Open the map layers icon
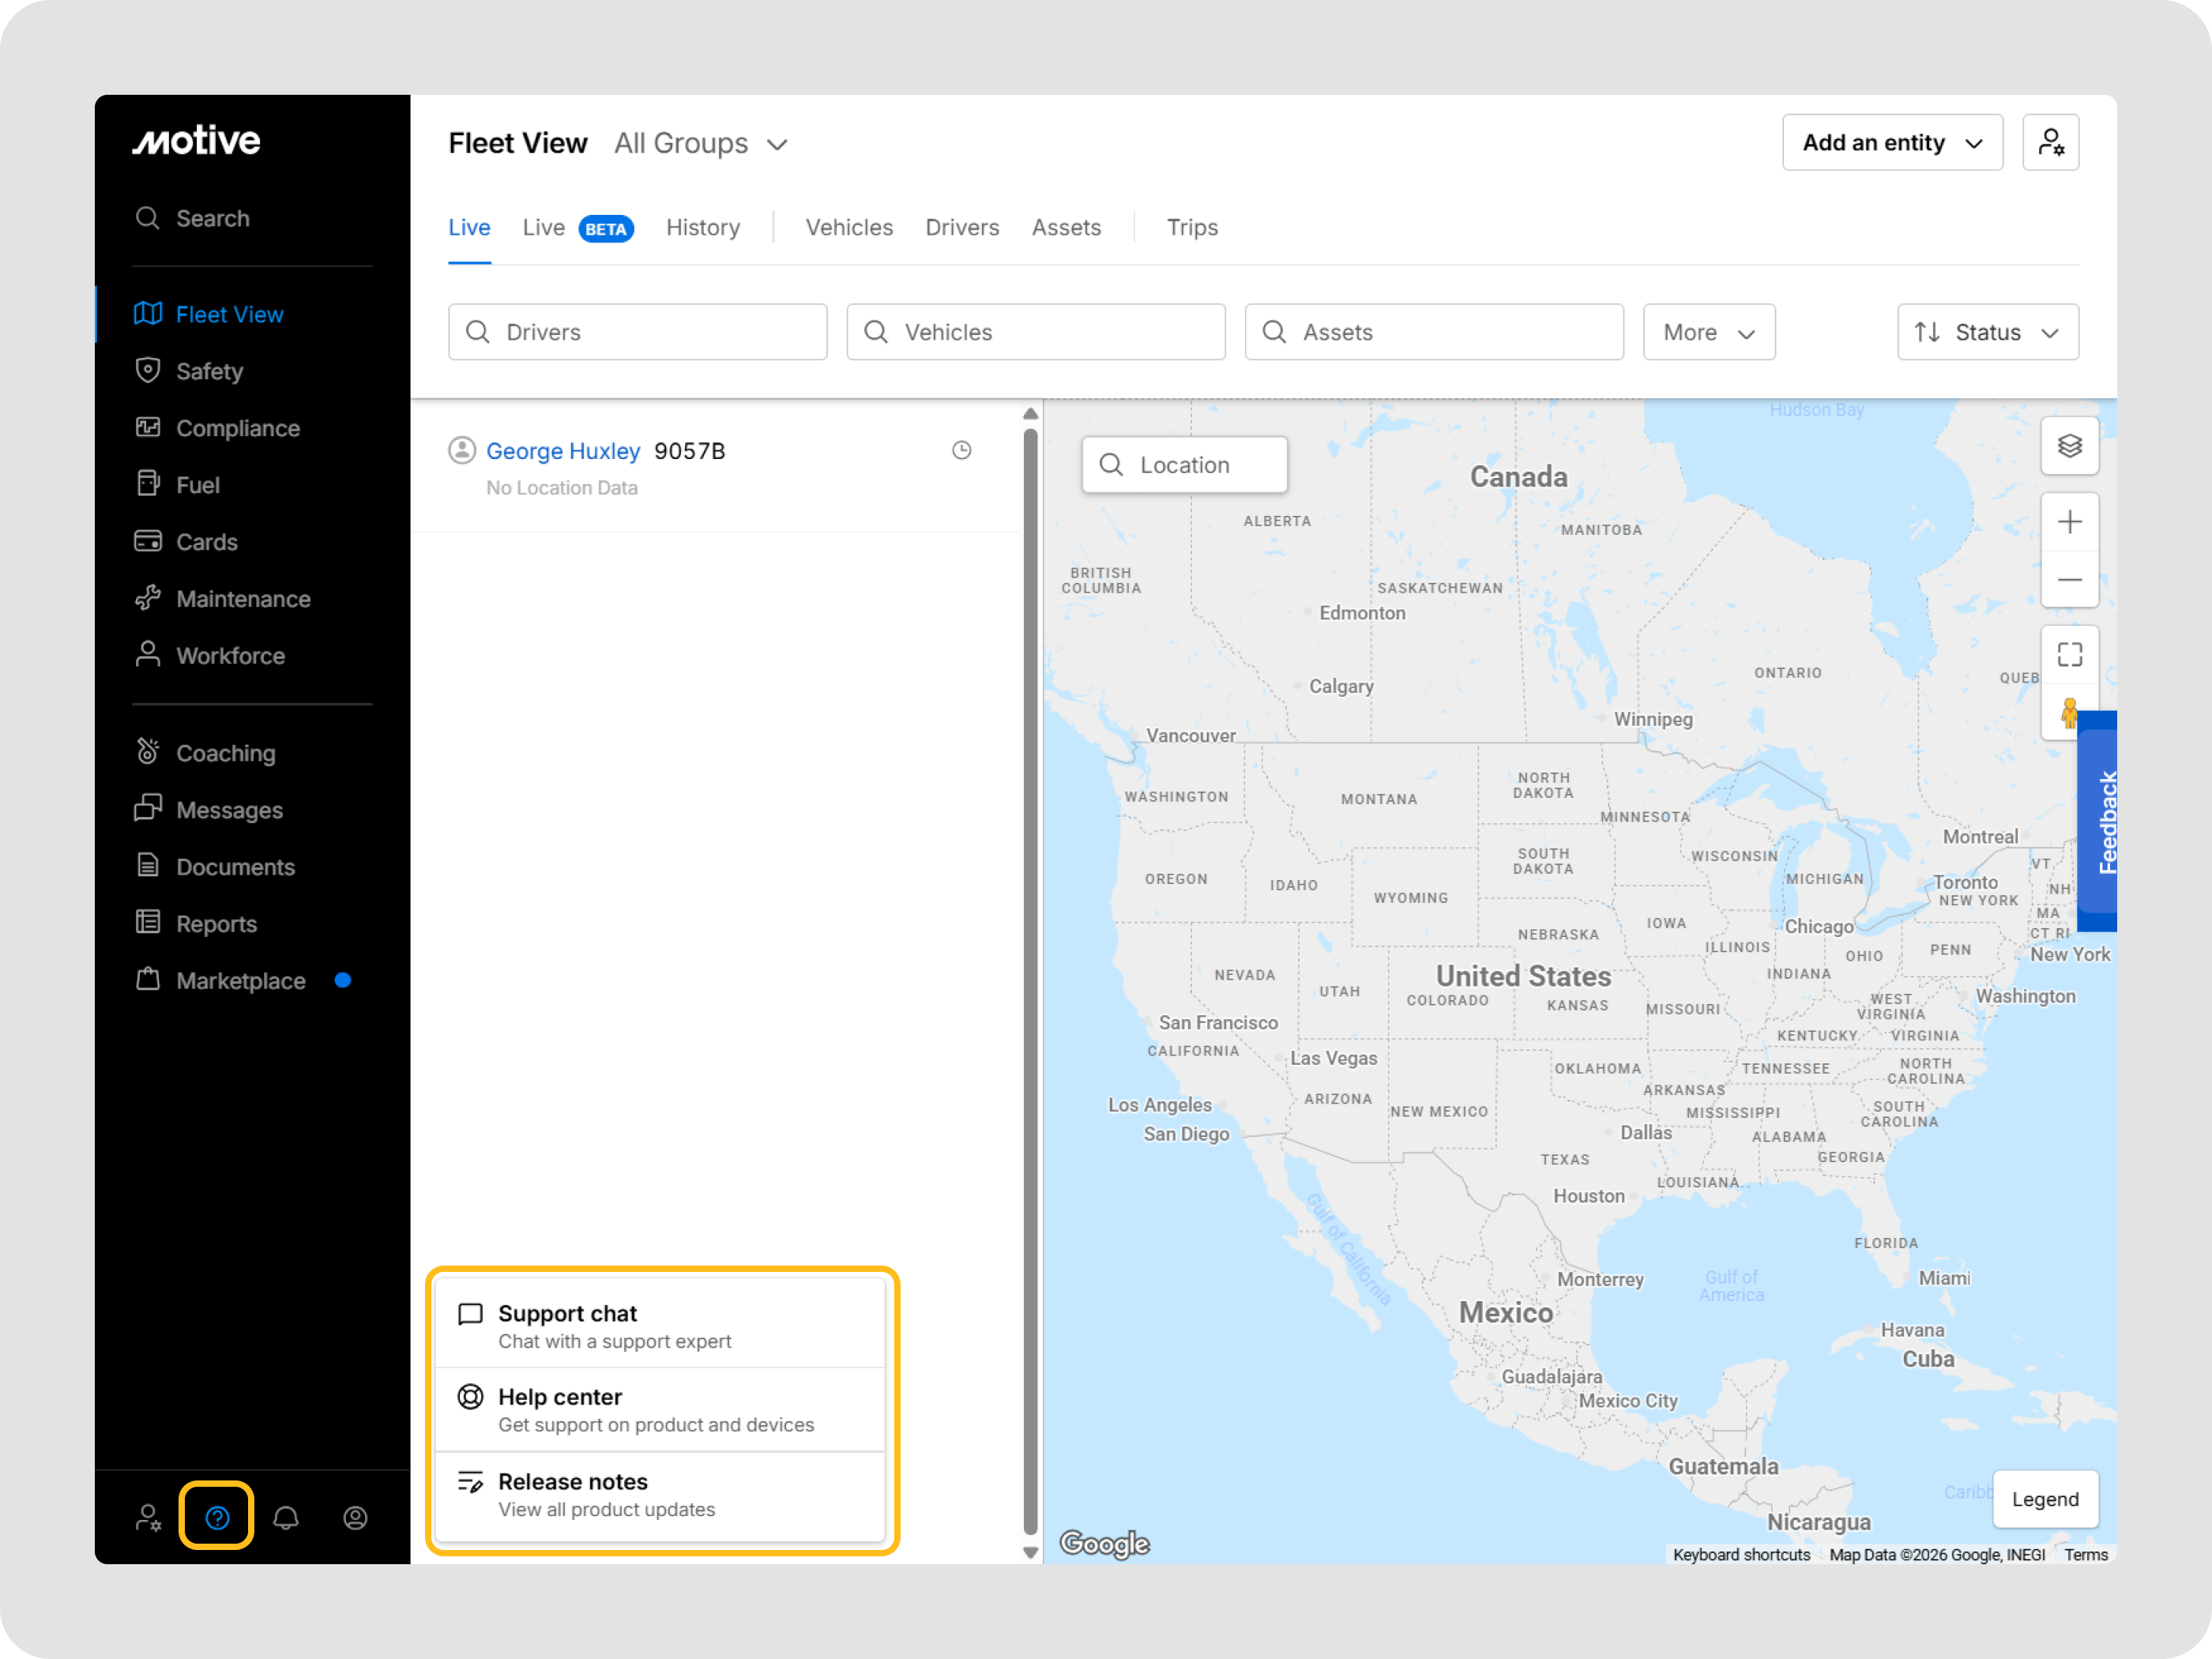 point(2069,446)
